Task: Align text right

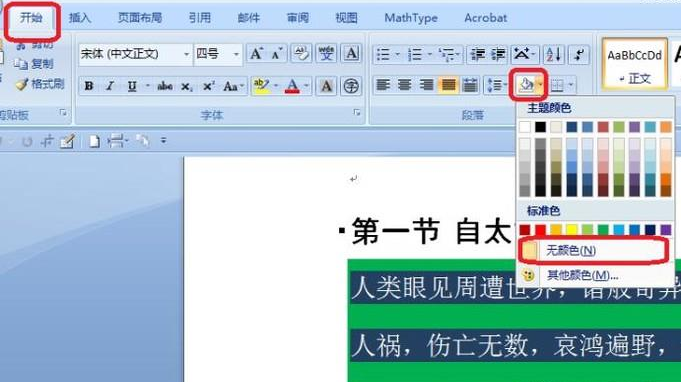Action: [x=426, y=85]
